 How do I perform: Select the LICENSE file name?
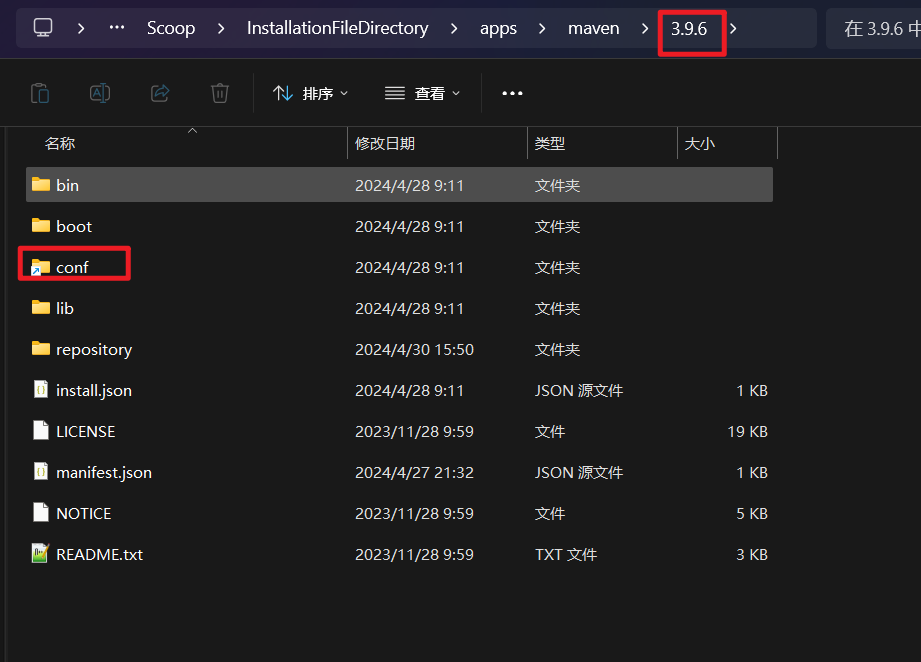[x=86, y=431]
